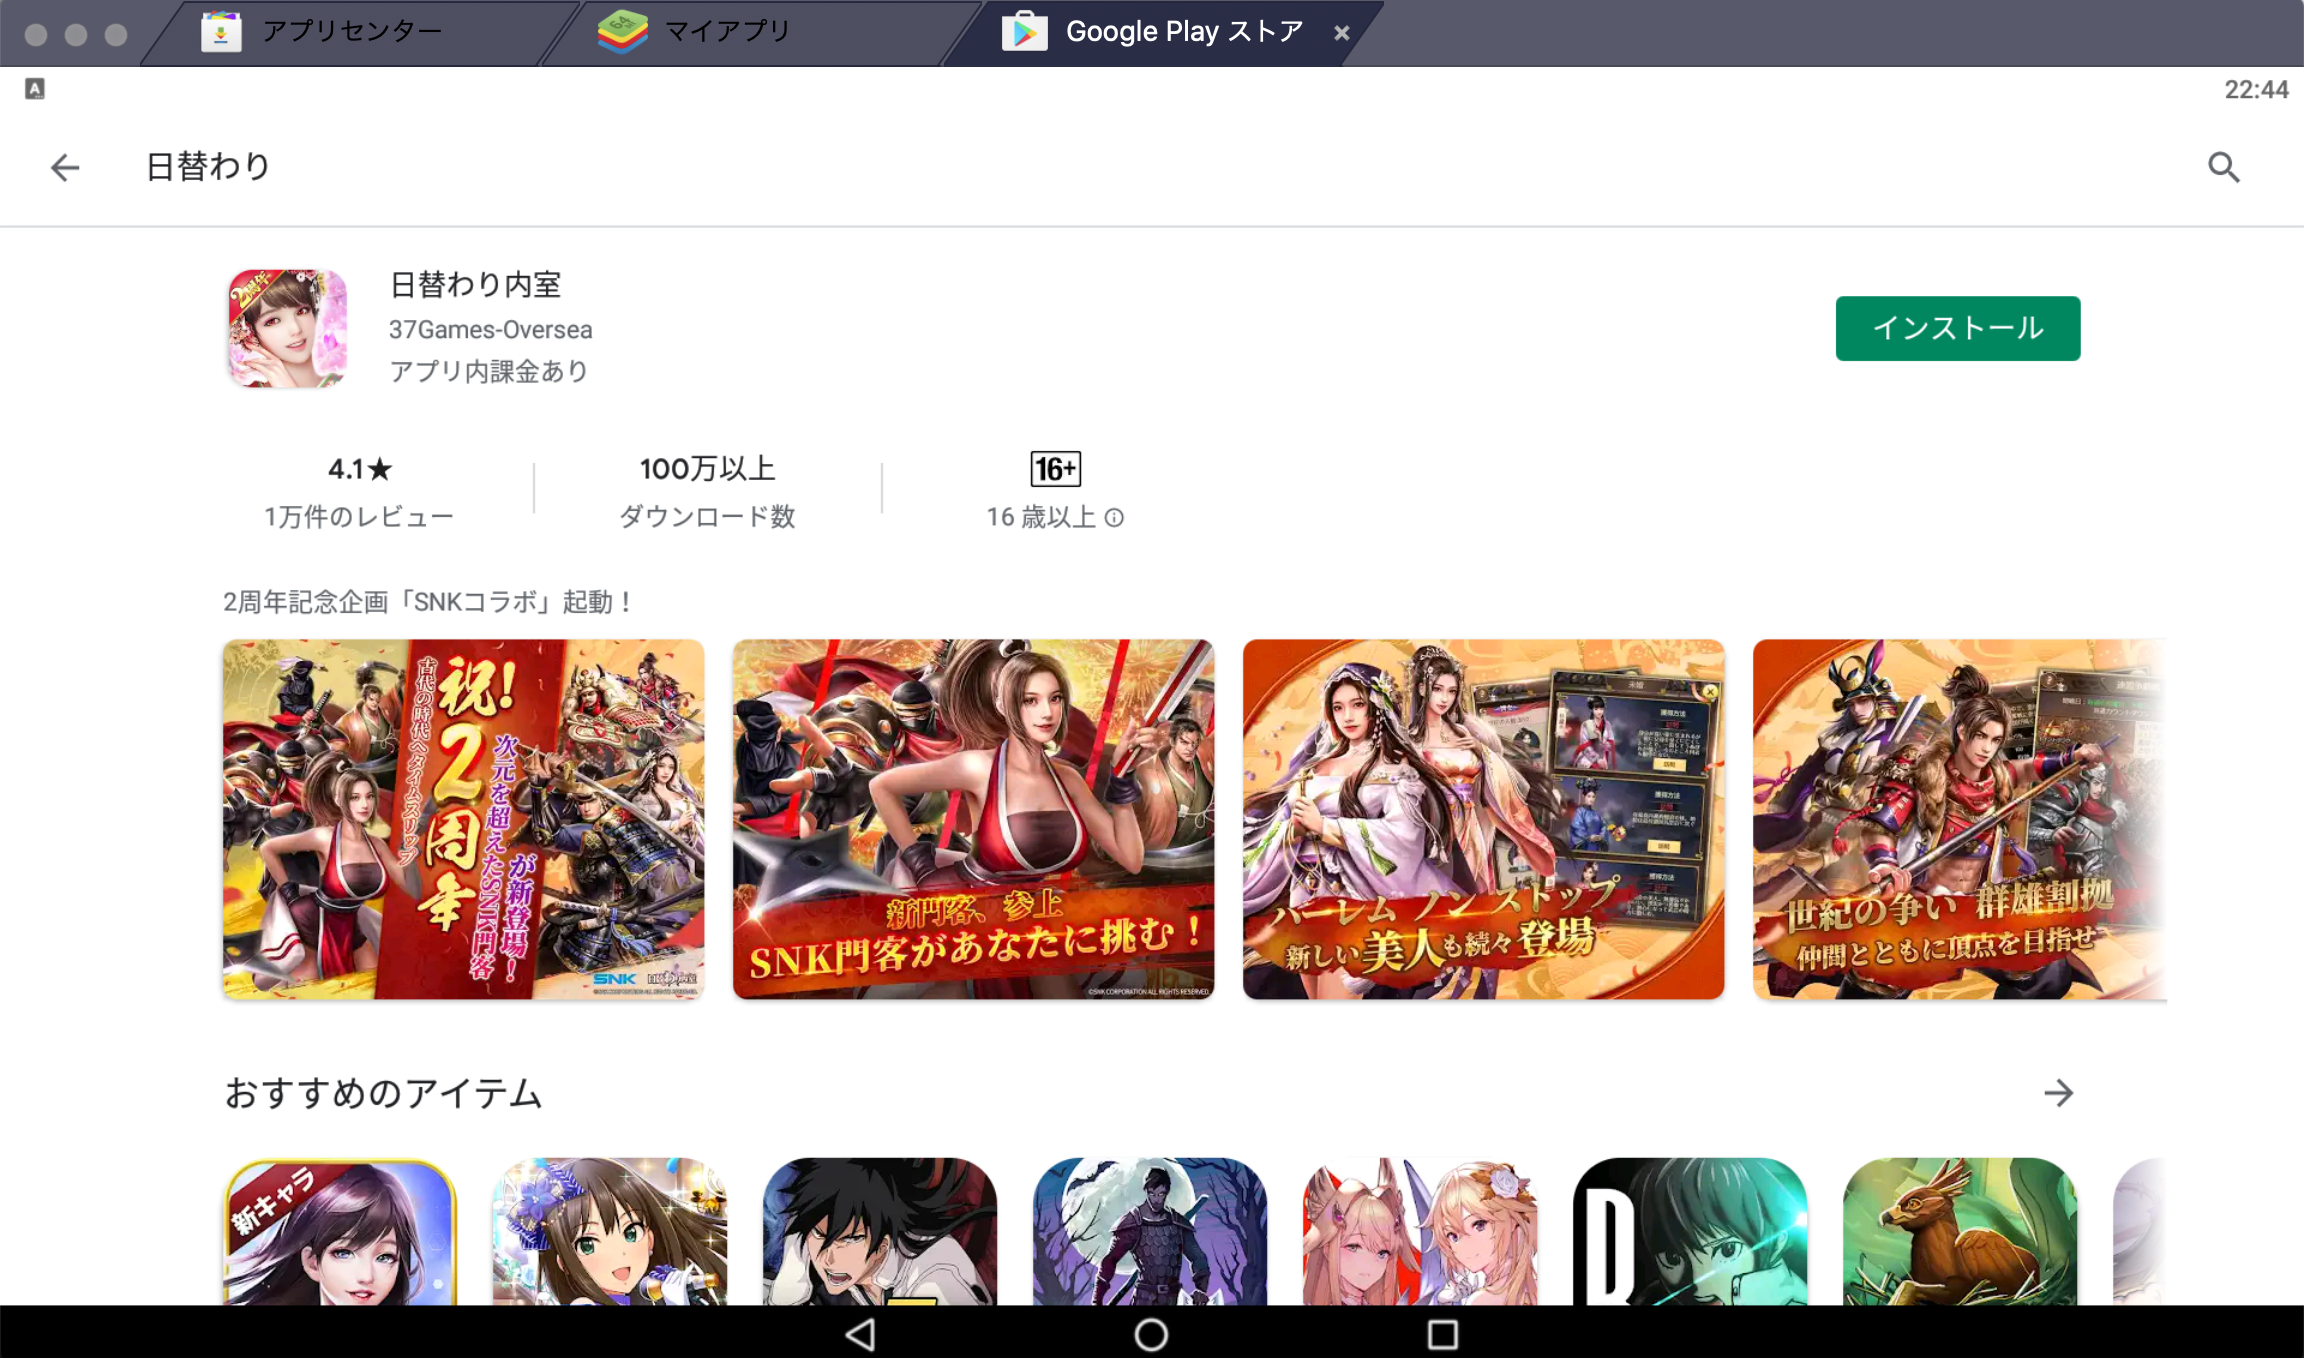Close the Google Play ストア tab
The width and height of the screenshot is (2304, 1358).
(1342, 33)
